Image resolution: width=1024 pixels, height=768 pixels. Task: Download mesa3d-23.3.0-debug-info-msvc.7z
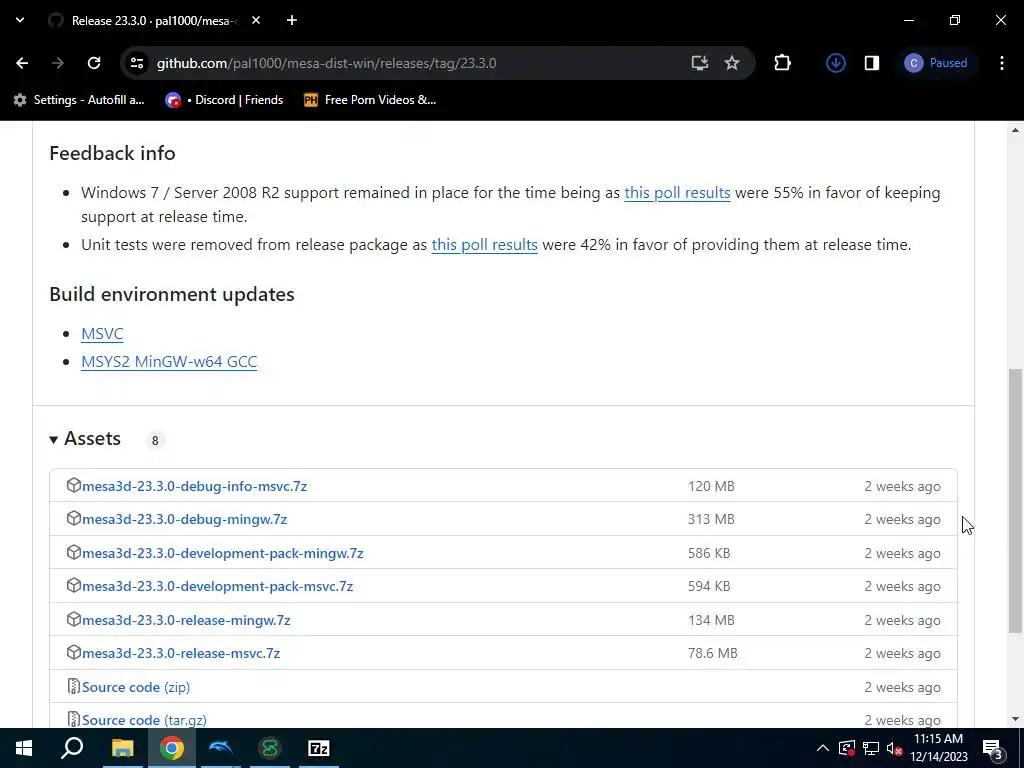click(x=194, y=486)
